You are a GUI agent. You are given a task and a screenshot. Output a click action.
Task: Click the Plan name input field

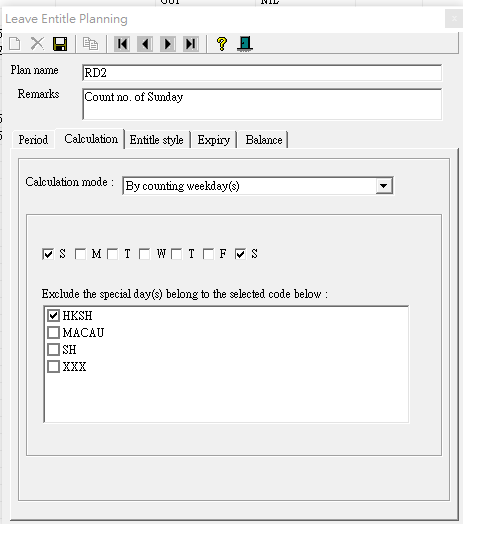(262, 73)
